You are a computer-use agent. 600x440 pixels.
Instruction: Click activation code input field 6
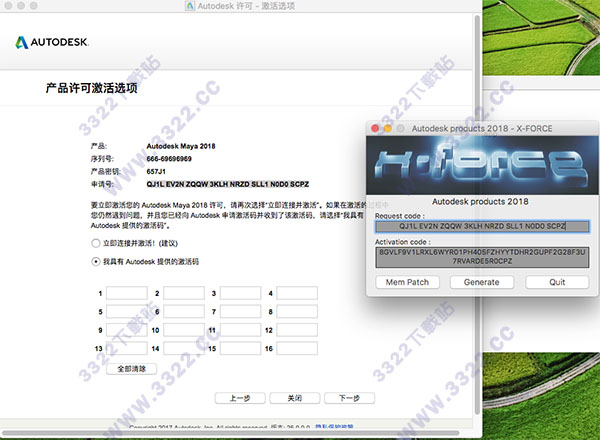pyautogui.click(x=184, y=311)
